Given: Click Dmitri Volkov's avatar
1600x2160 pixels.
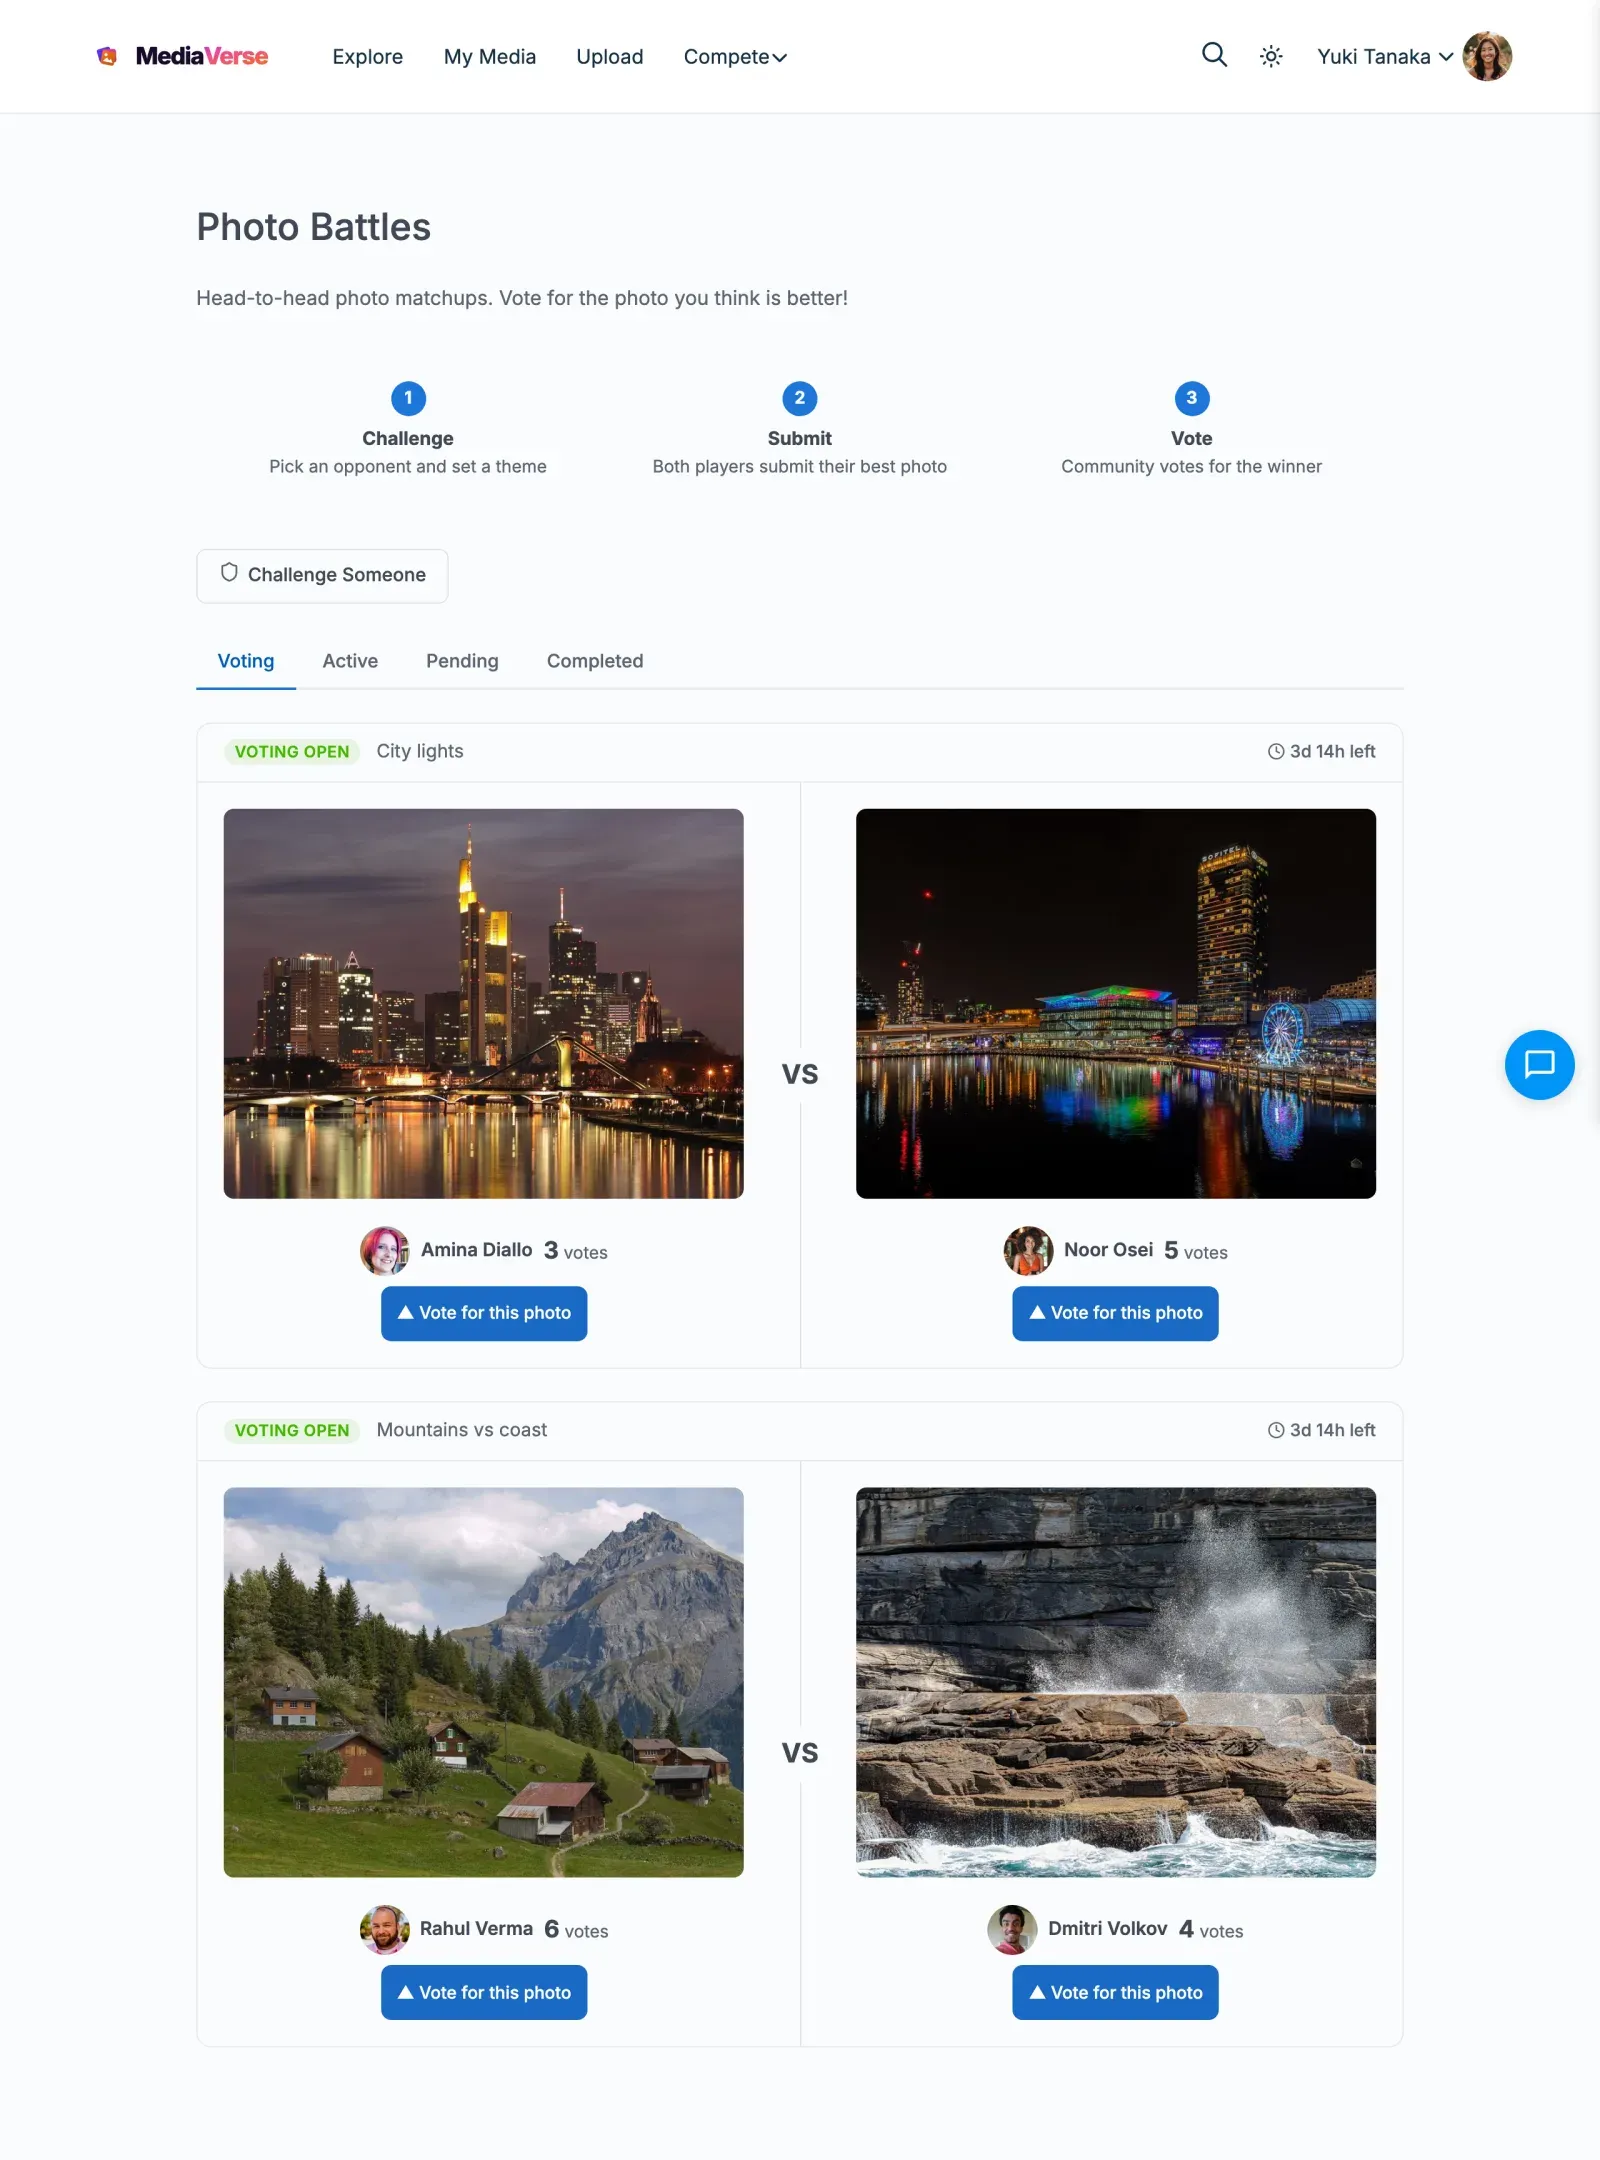Looking at the screenshot, I should [x=1013, y=1930].
